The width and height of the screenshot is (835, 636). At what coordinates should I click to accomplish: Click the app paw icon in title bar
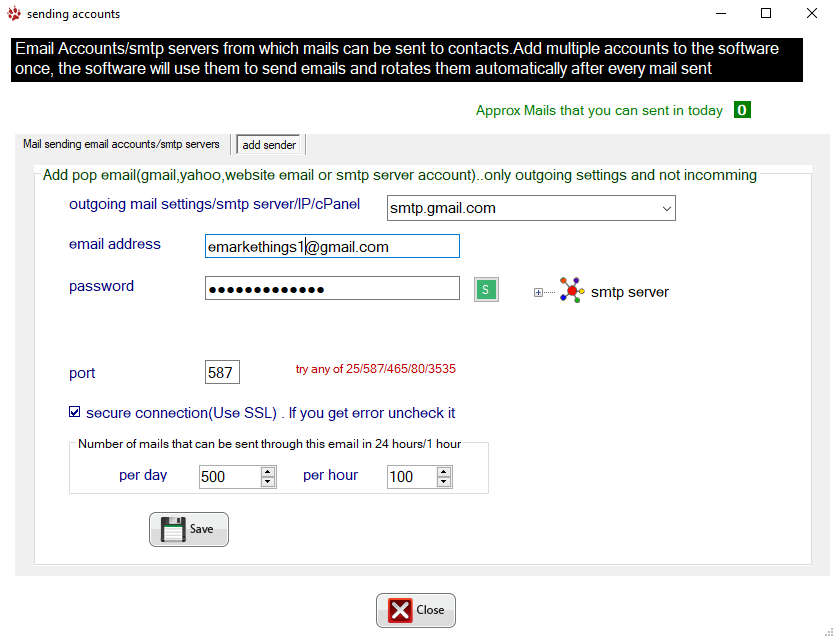pos(13,14)
